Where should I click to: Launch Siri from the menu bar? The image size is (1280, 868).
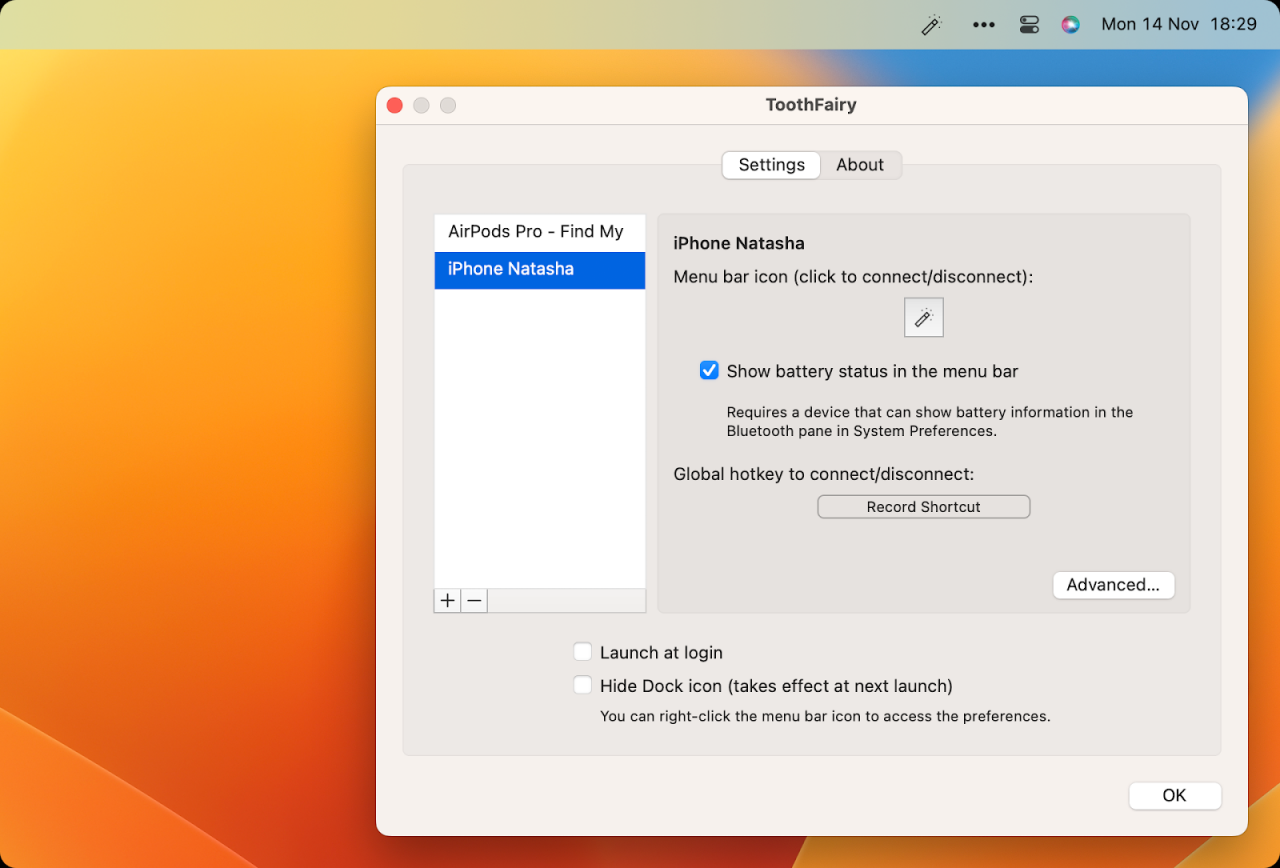click(x=1070, y=25)
